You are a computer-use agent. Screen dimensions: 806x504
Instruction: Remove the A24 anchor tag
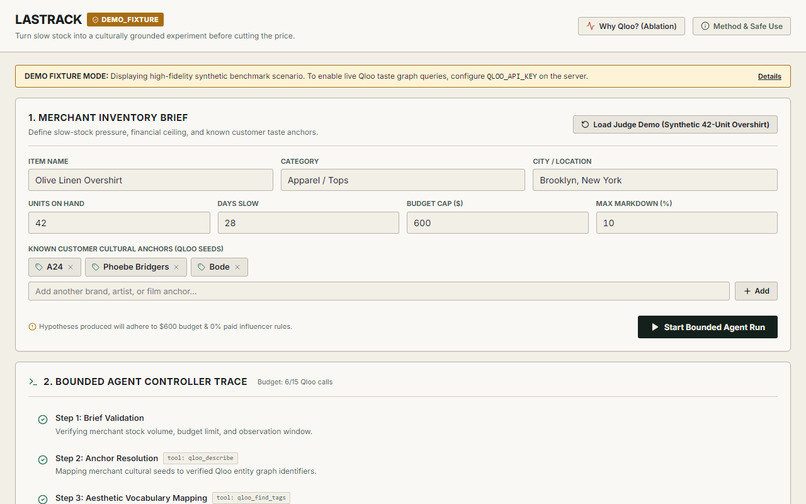70,267
